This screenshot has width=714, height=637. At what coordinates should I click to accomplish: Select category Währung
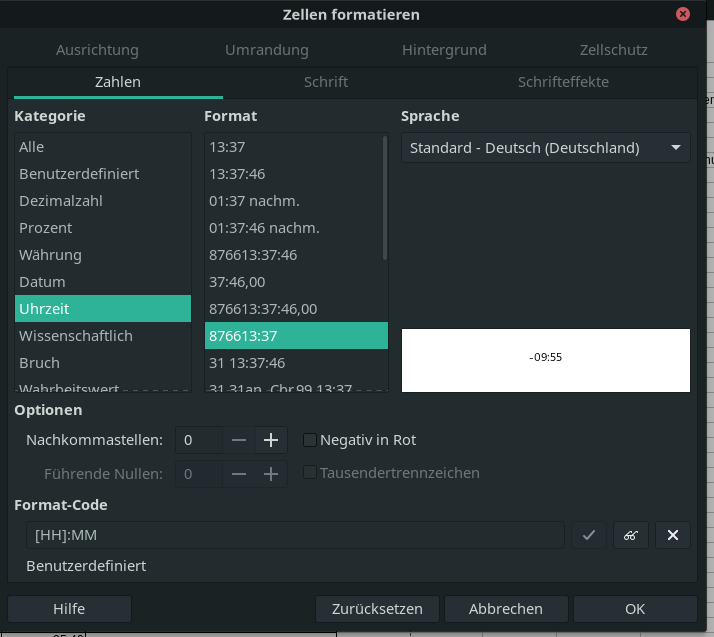click(x=103, y=255)
